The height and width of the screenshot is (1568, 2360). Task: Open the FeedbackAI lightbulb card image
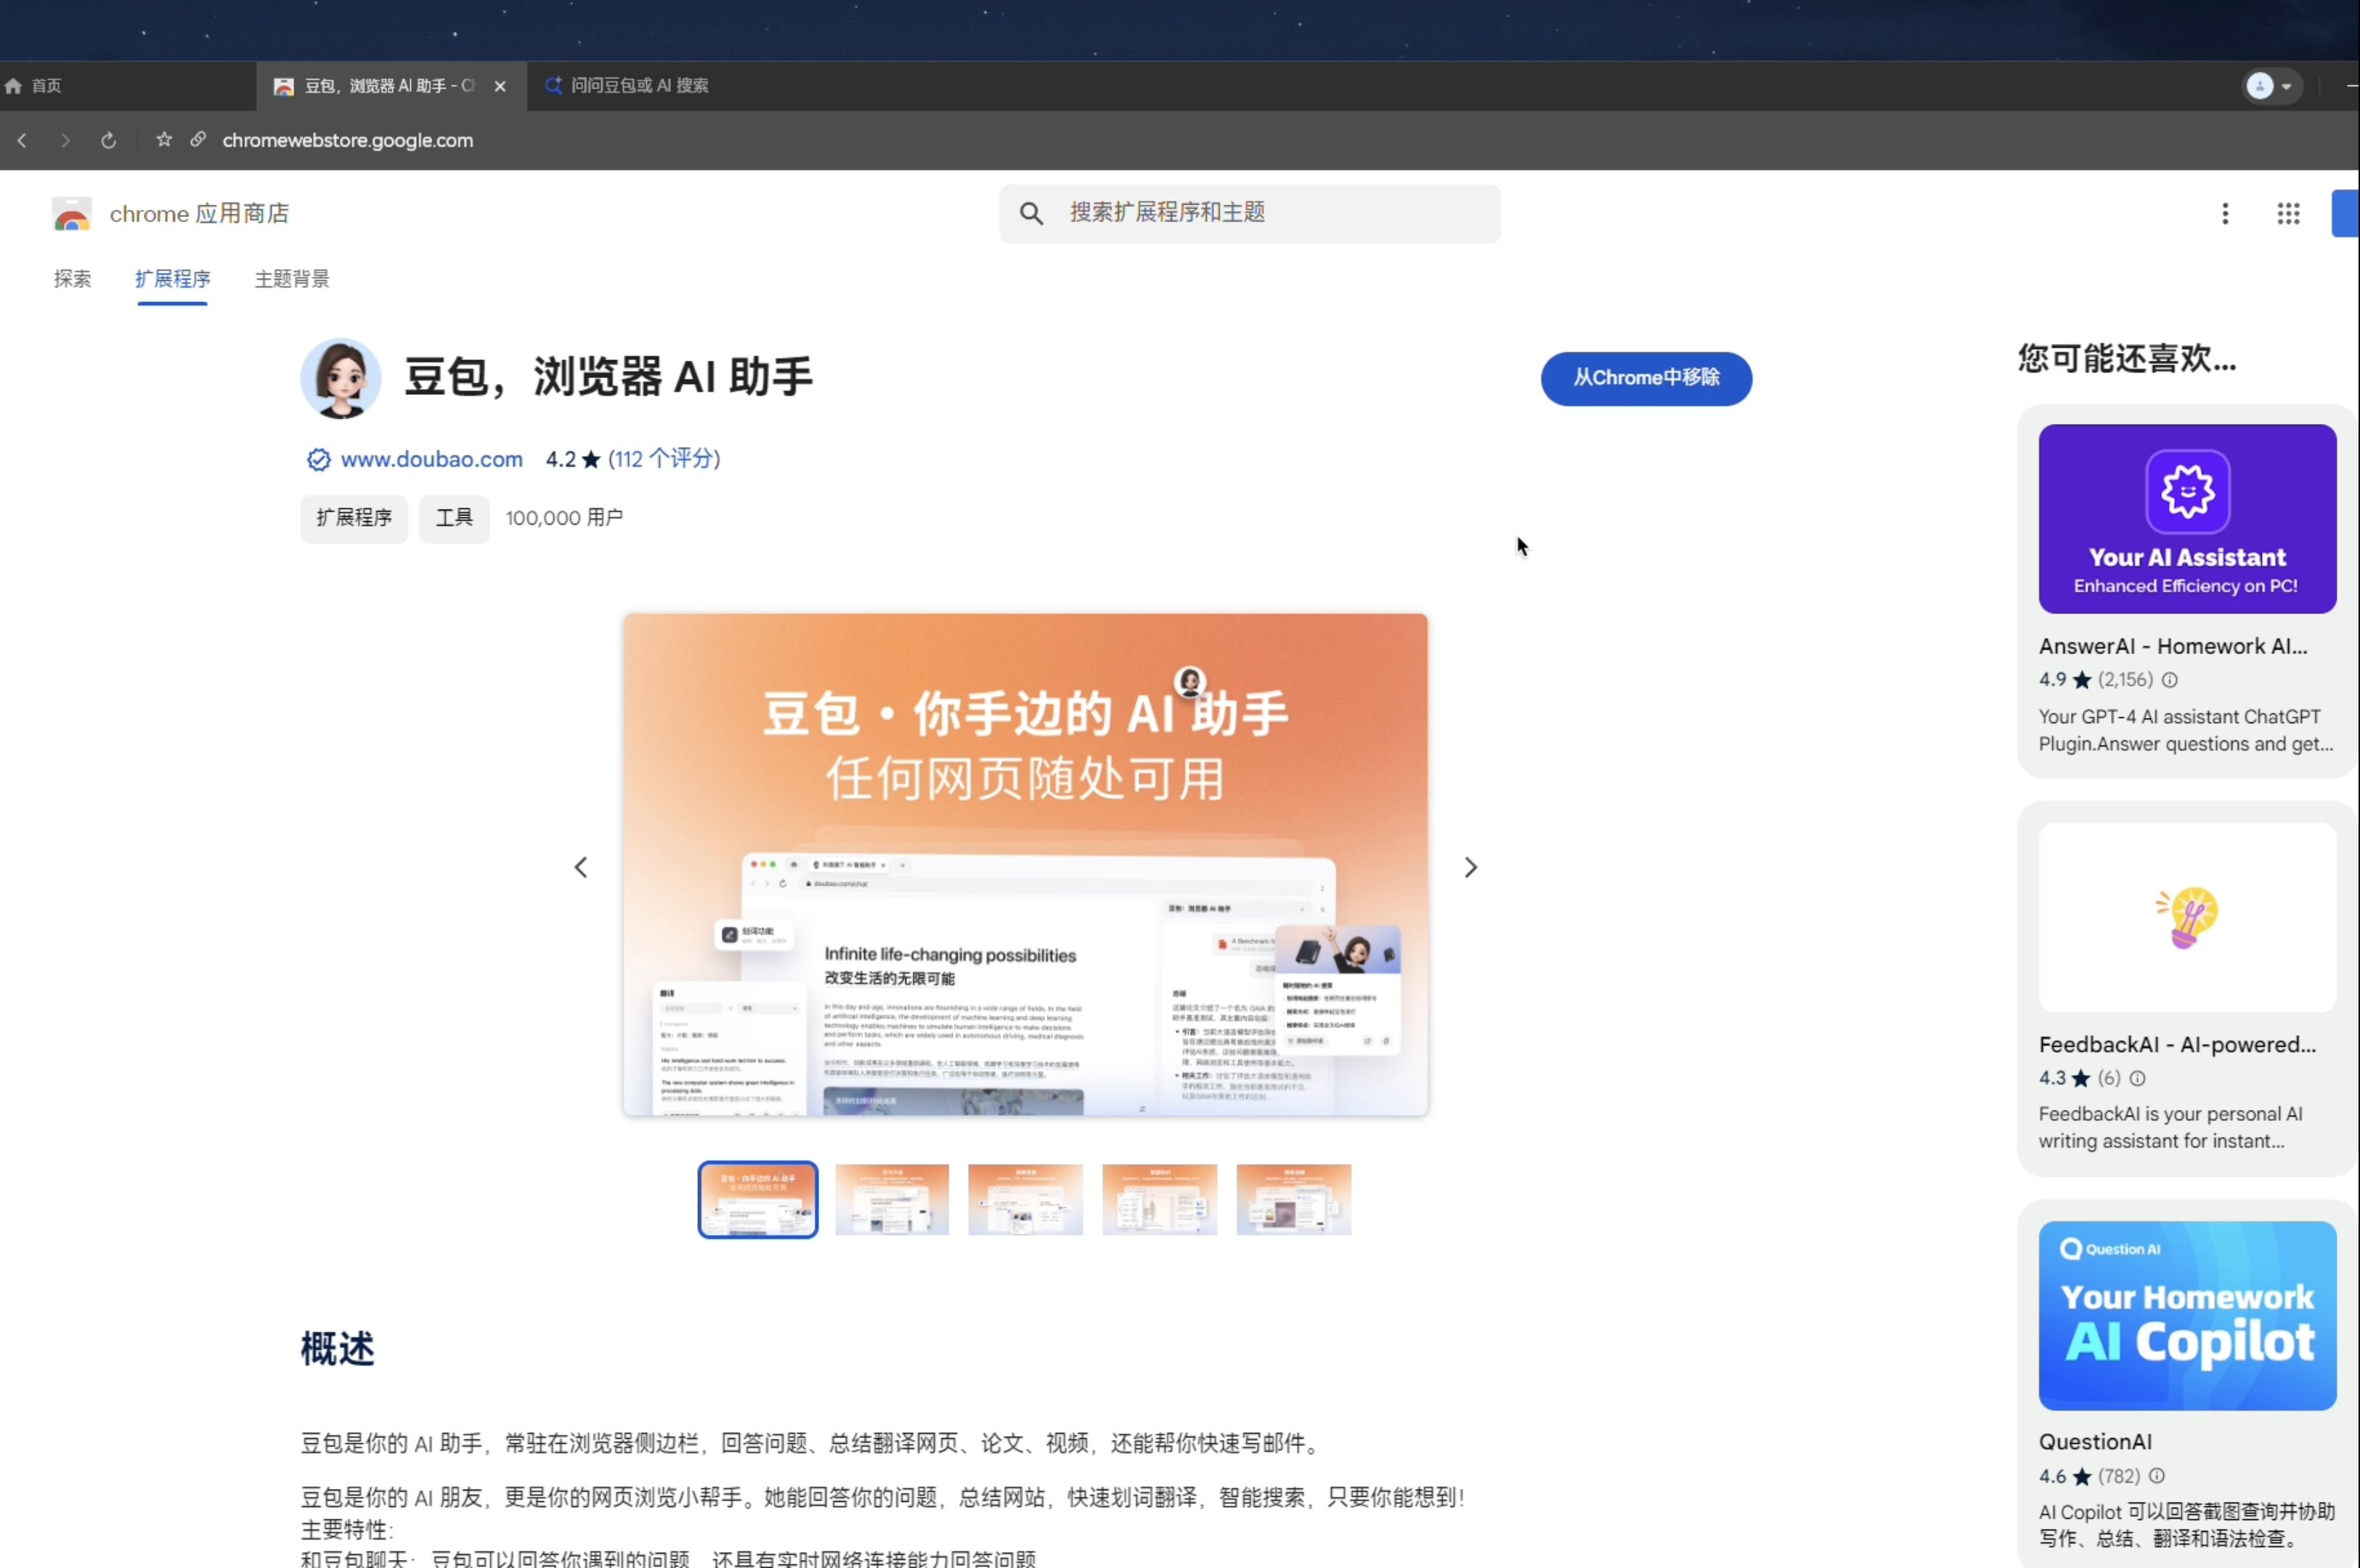[2187, 917]
